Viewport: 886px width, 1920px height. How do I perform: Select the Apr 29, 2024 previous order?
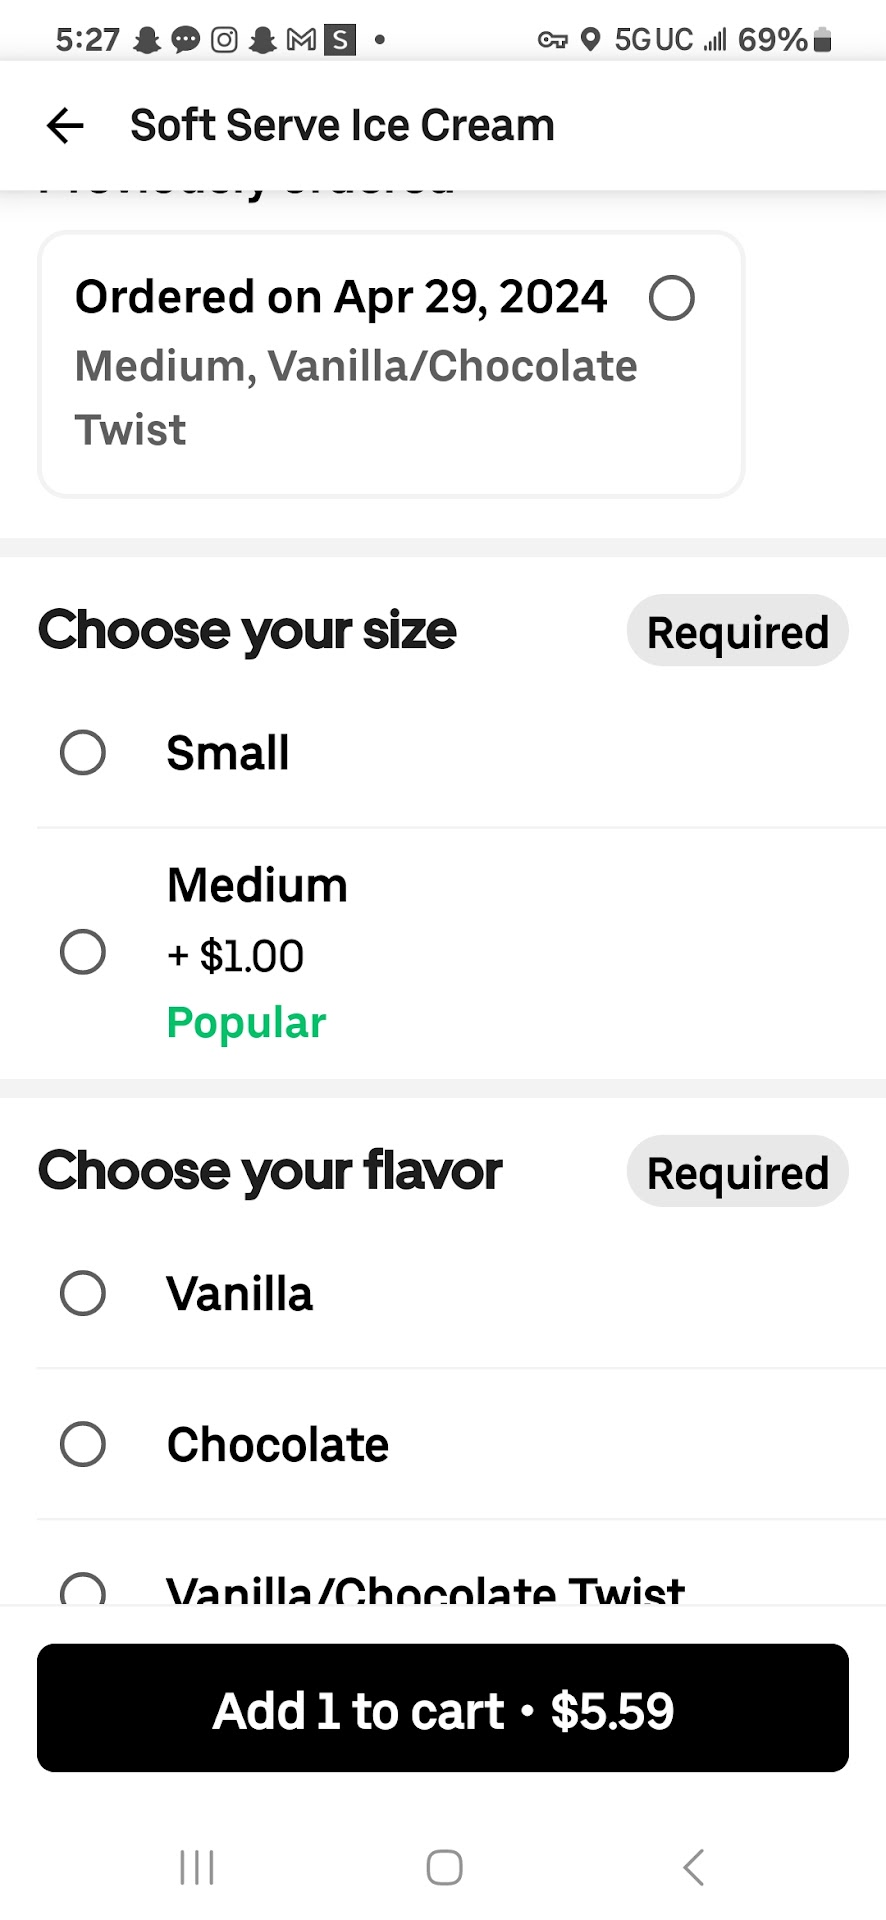click(671, 298)
